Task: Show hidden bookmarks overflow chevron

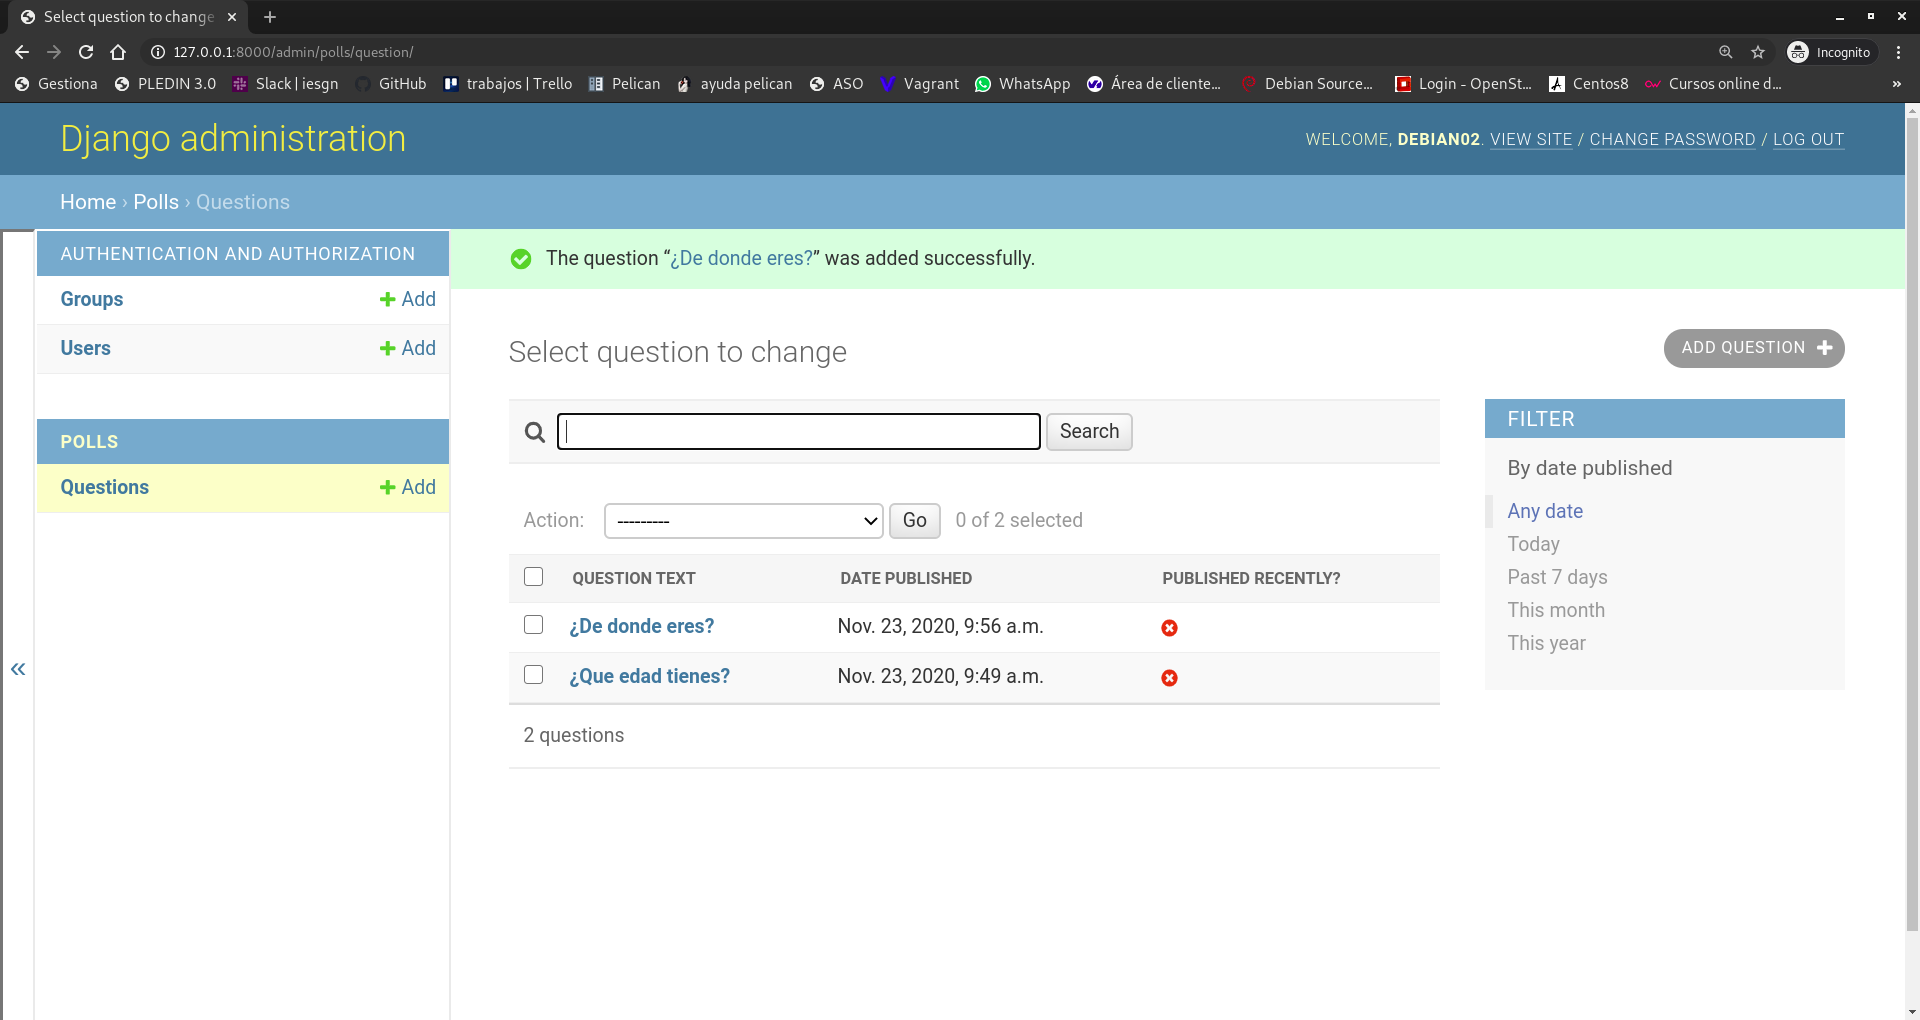Action: tap(1896, 84)
